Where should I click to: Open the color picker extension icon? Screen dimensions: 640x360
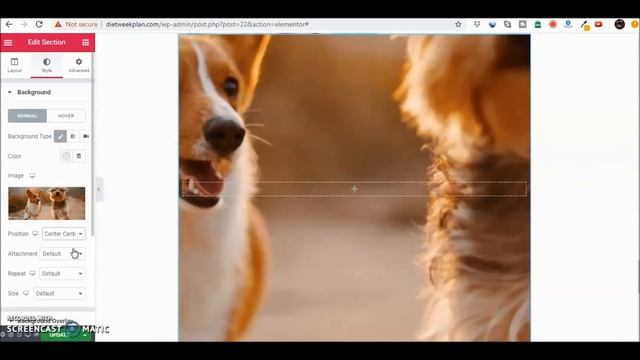pyautogui.click(x=585, y=25)
